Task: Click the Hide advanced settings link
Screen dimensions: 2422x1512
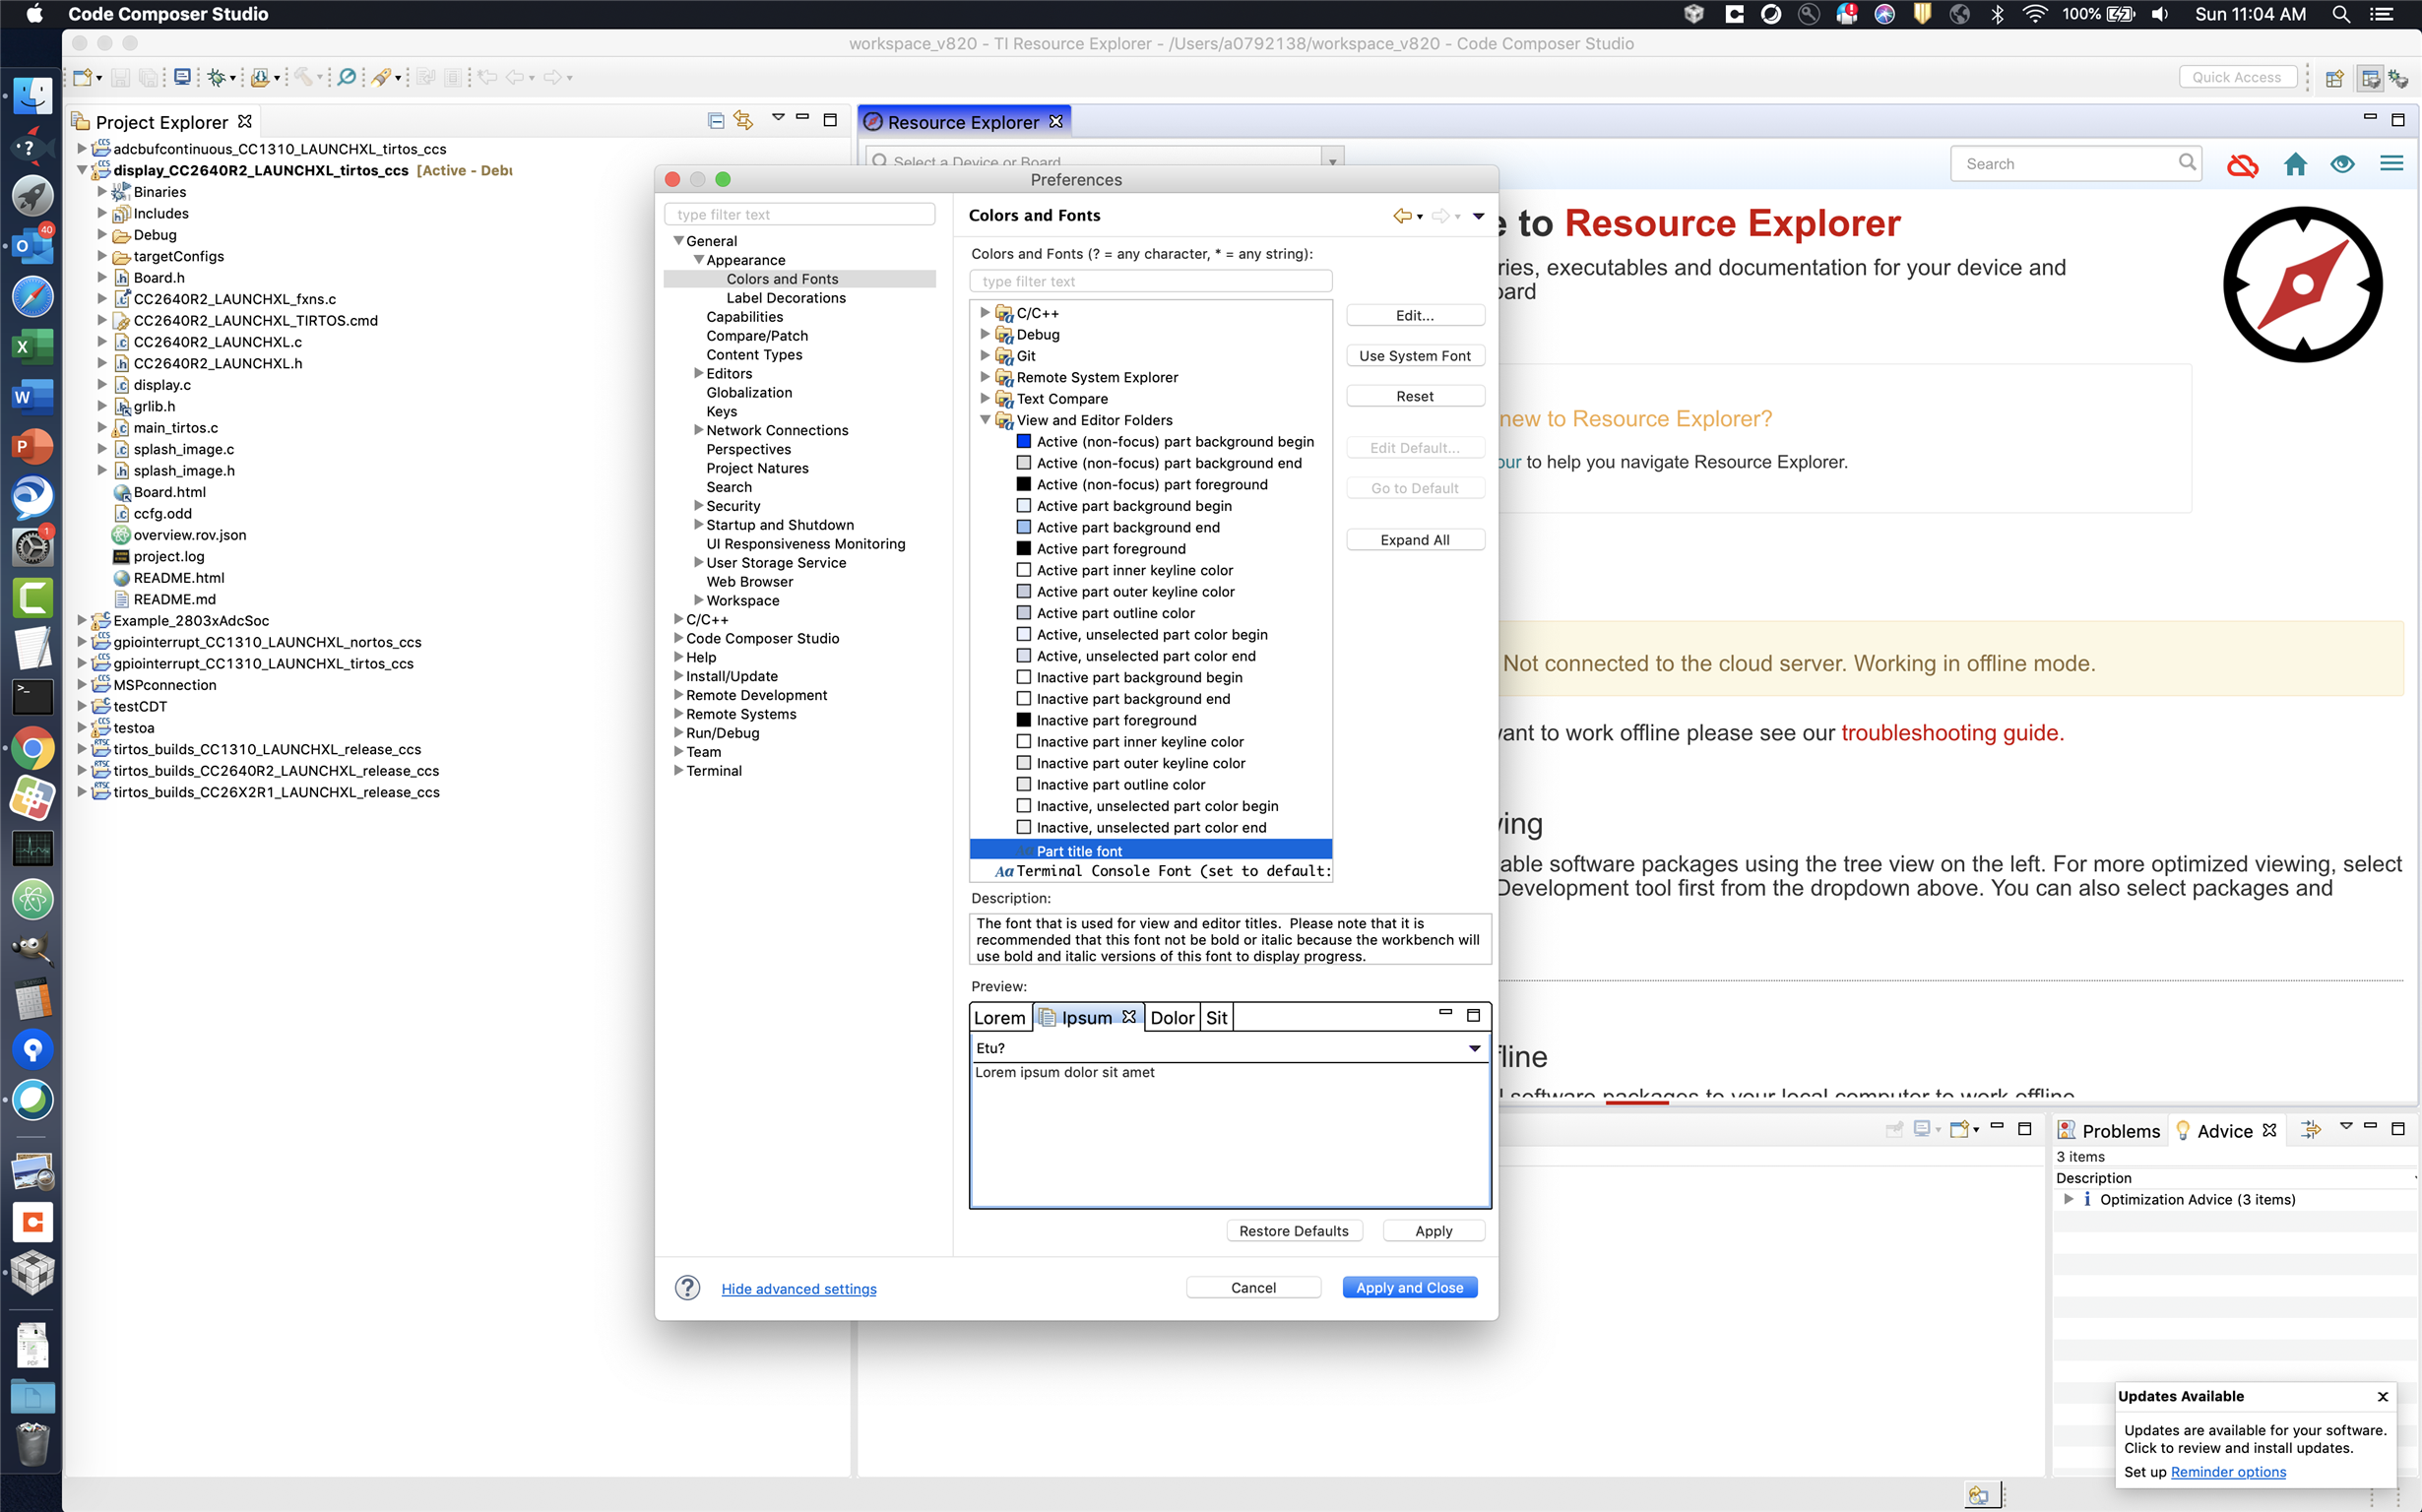Action: (x=798, y=1289)
